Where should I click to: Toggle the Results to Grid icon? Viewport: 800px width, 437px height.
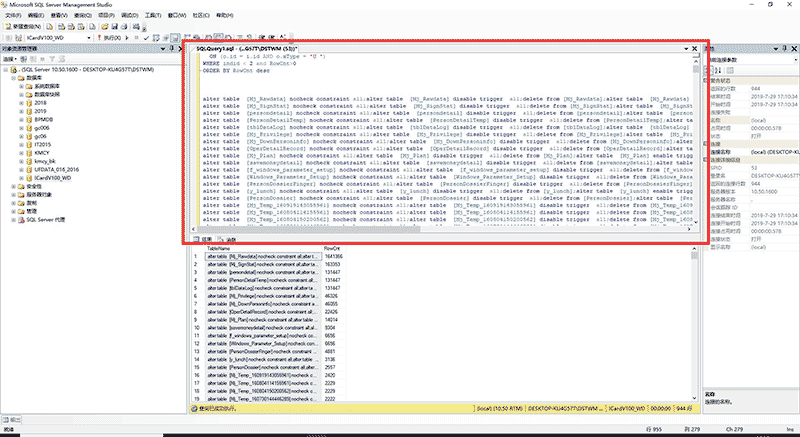coord(218,38)
